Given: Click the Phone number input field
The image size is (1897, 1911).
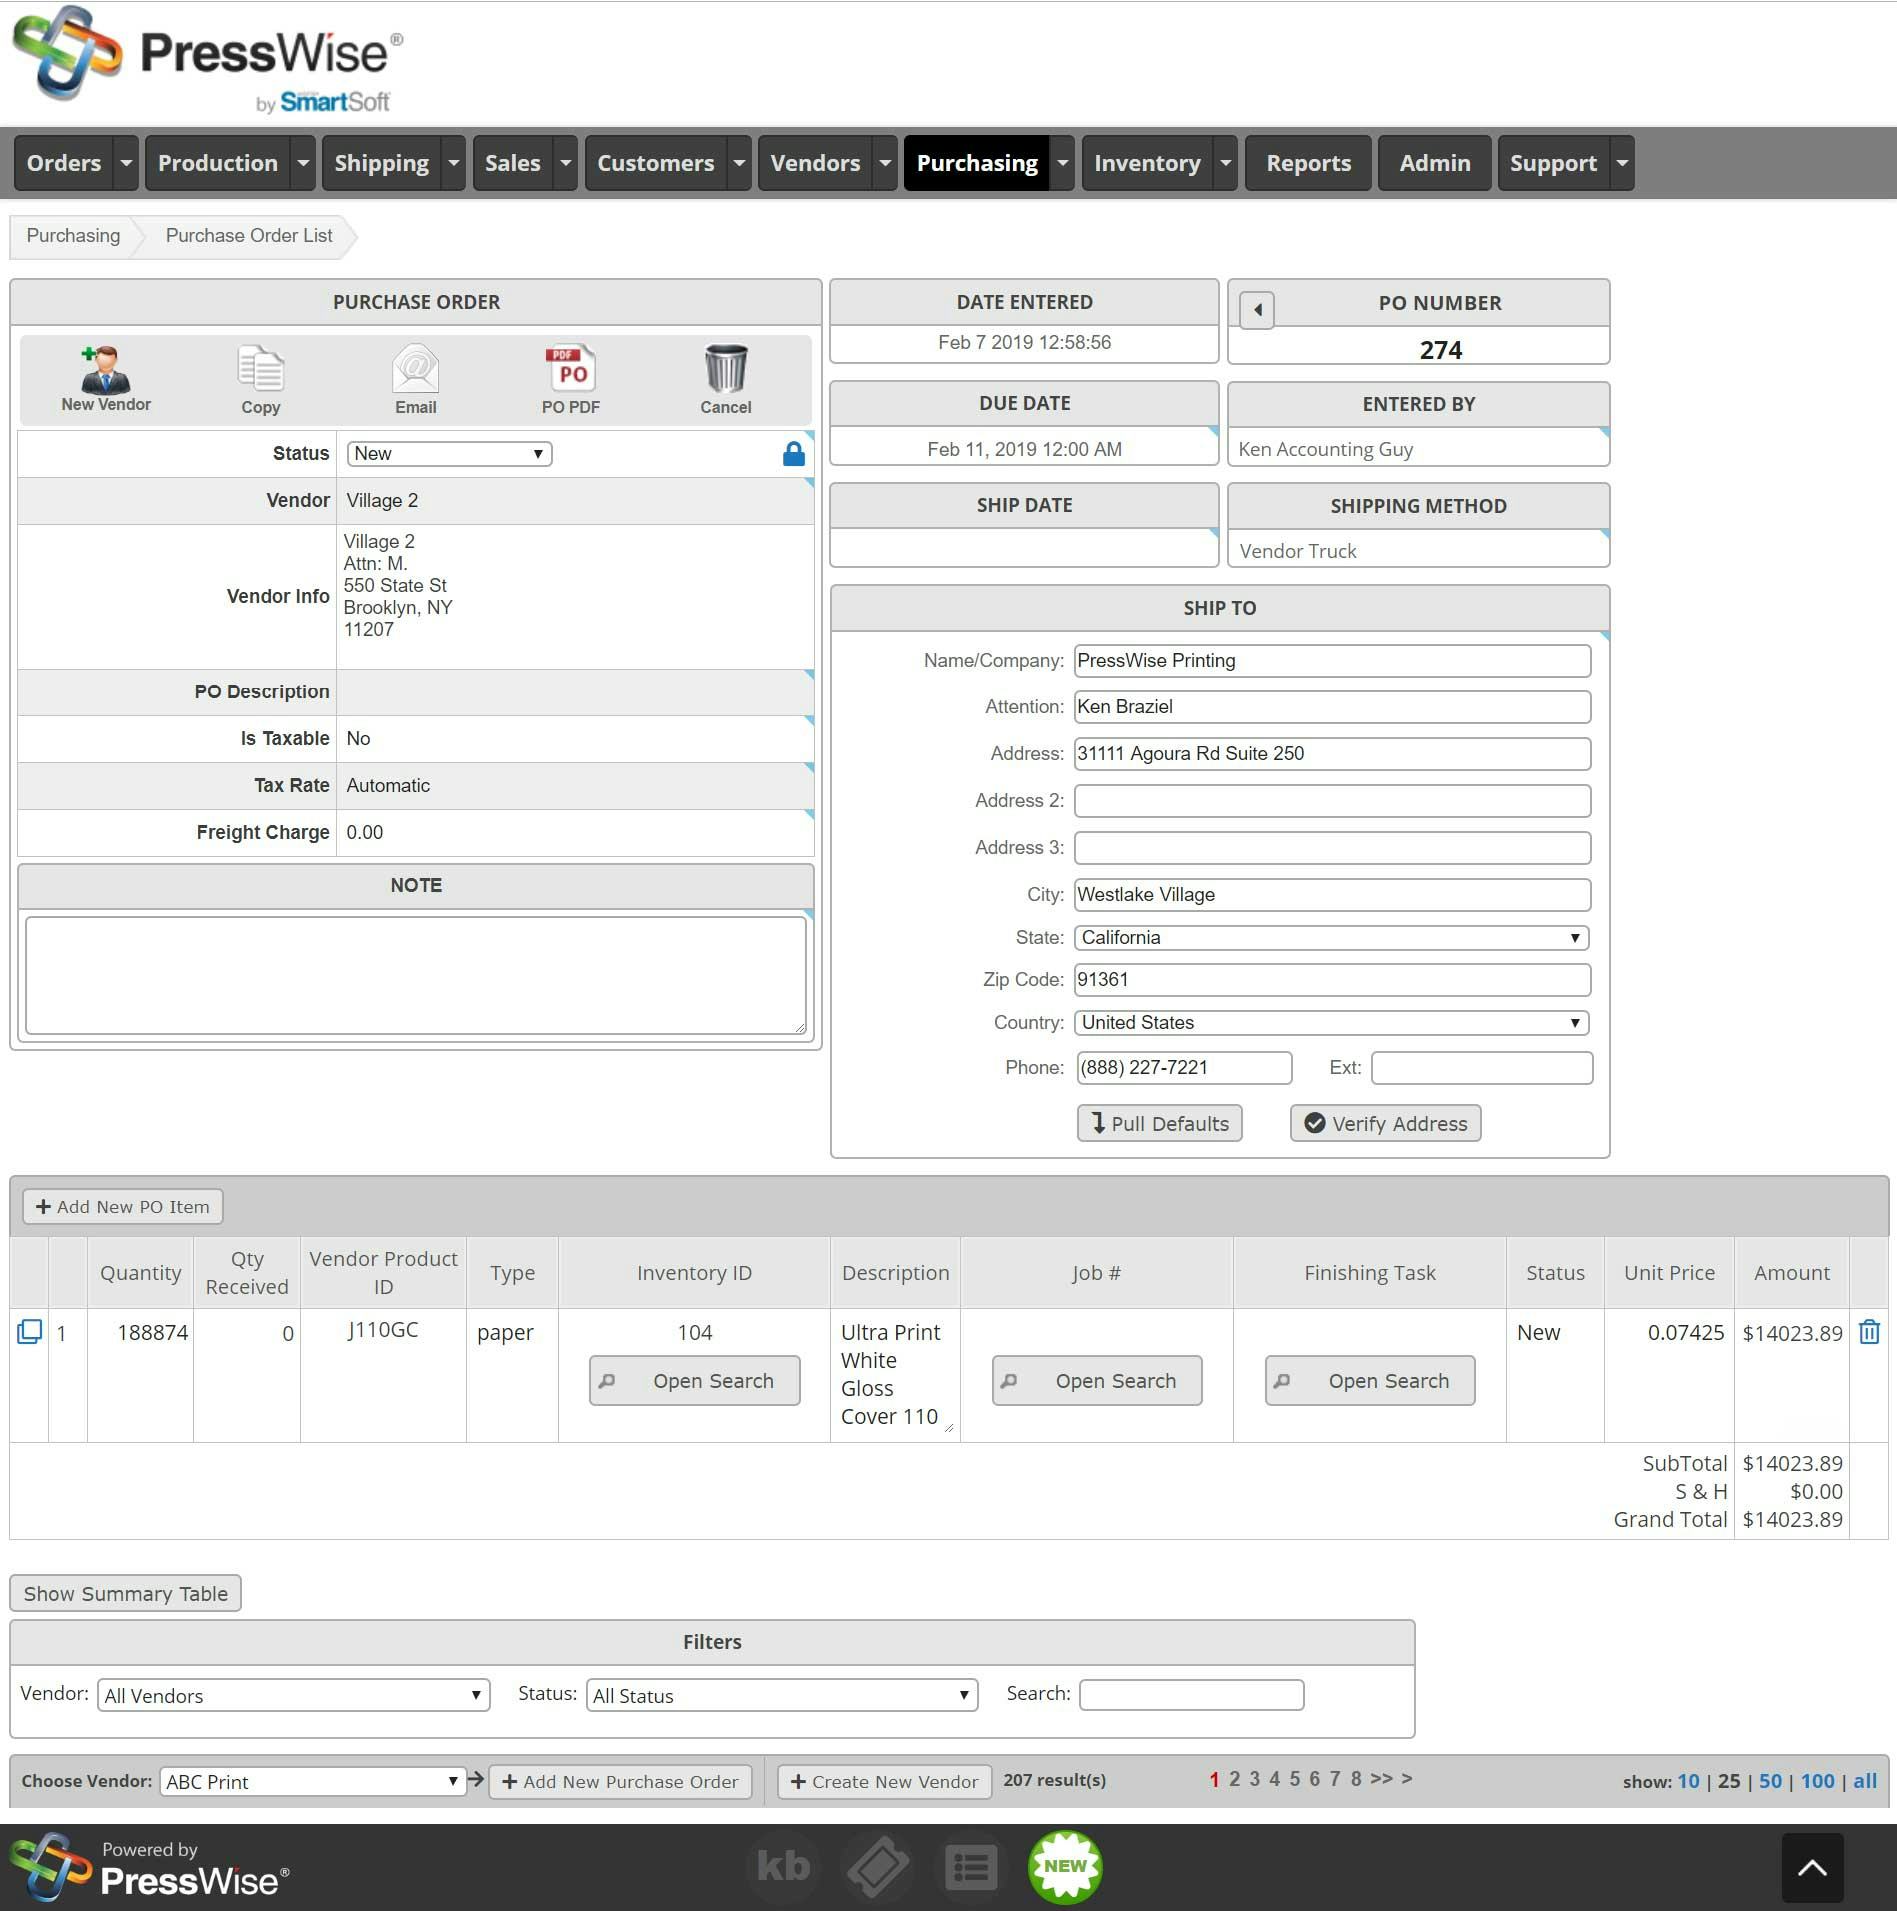Looking at the screenshot, I should [1184, 1068].
